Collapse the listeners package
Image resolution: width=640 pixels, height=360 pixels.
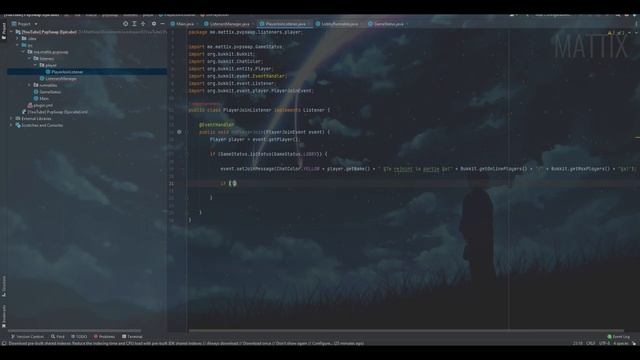click(x=29, y=58)
